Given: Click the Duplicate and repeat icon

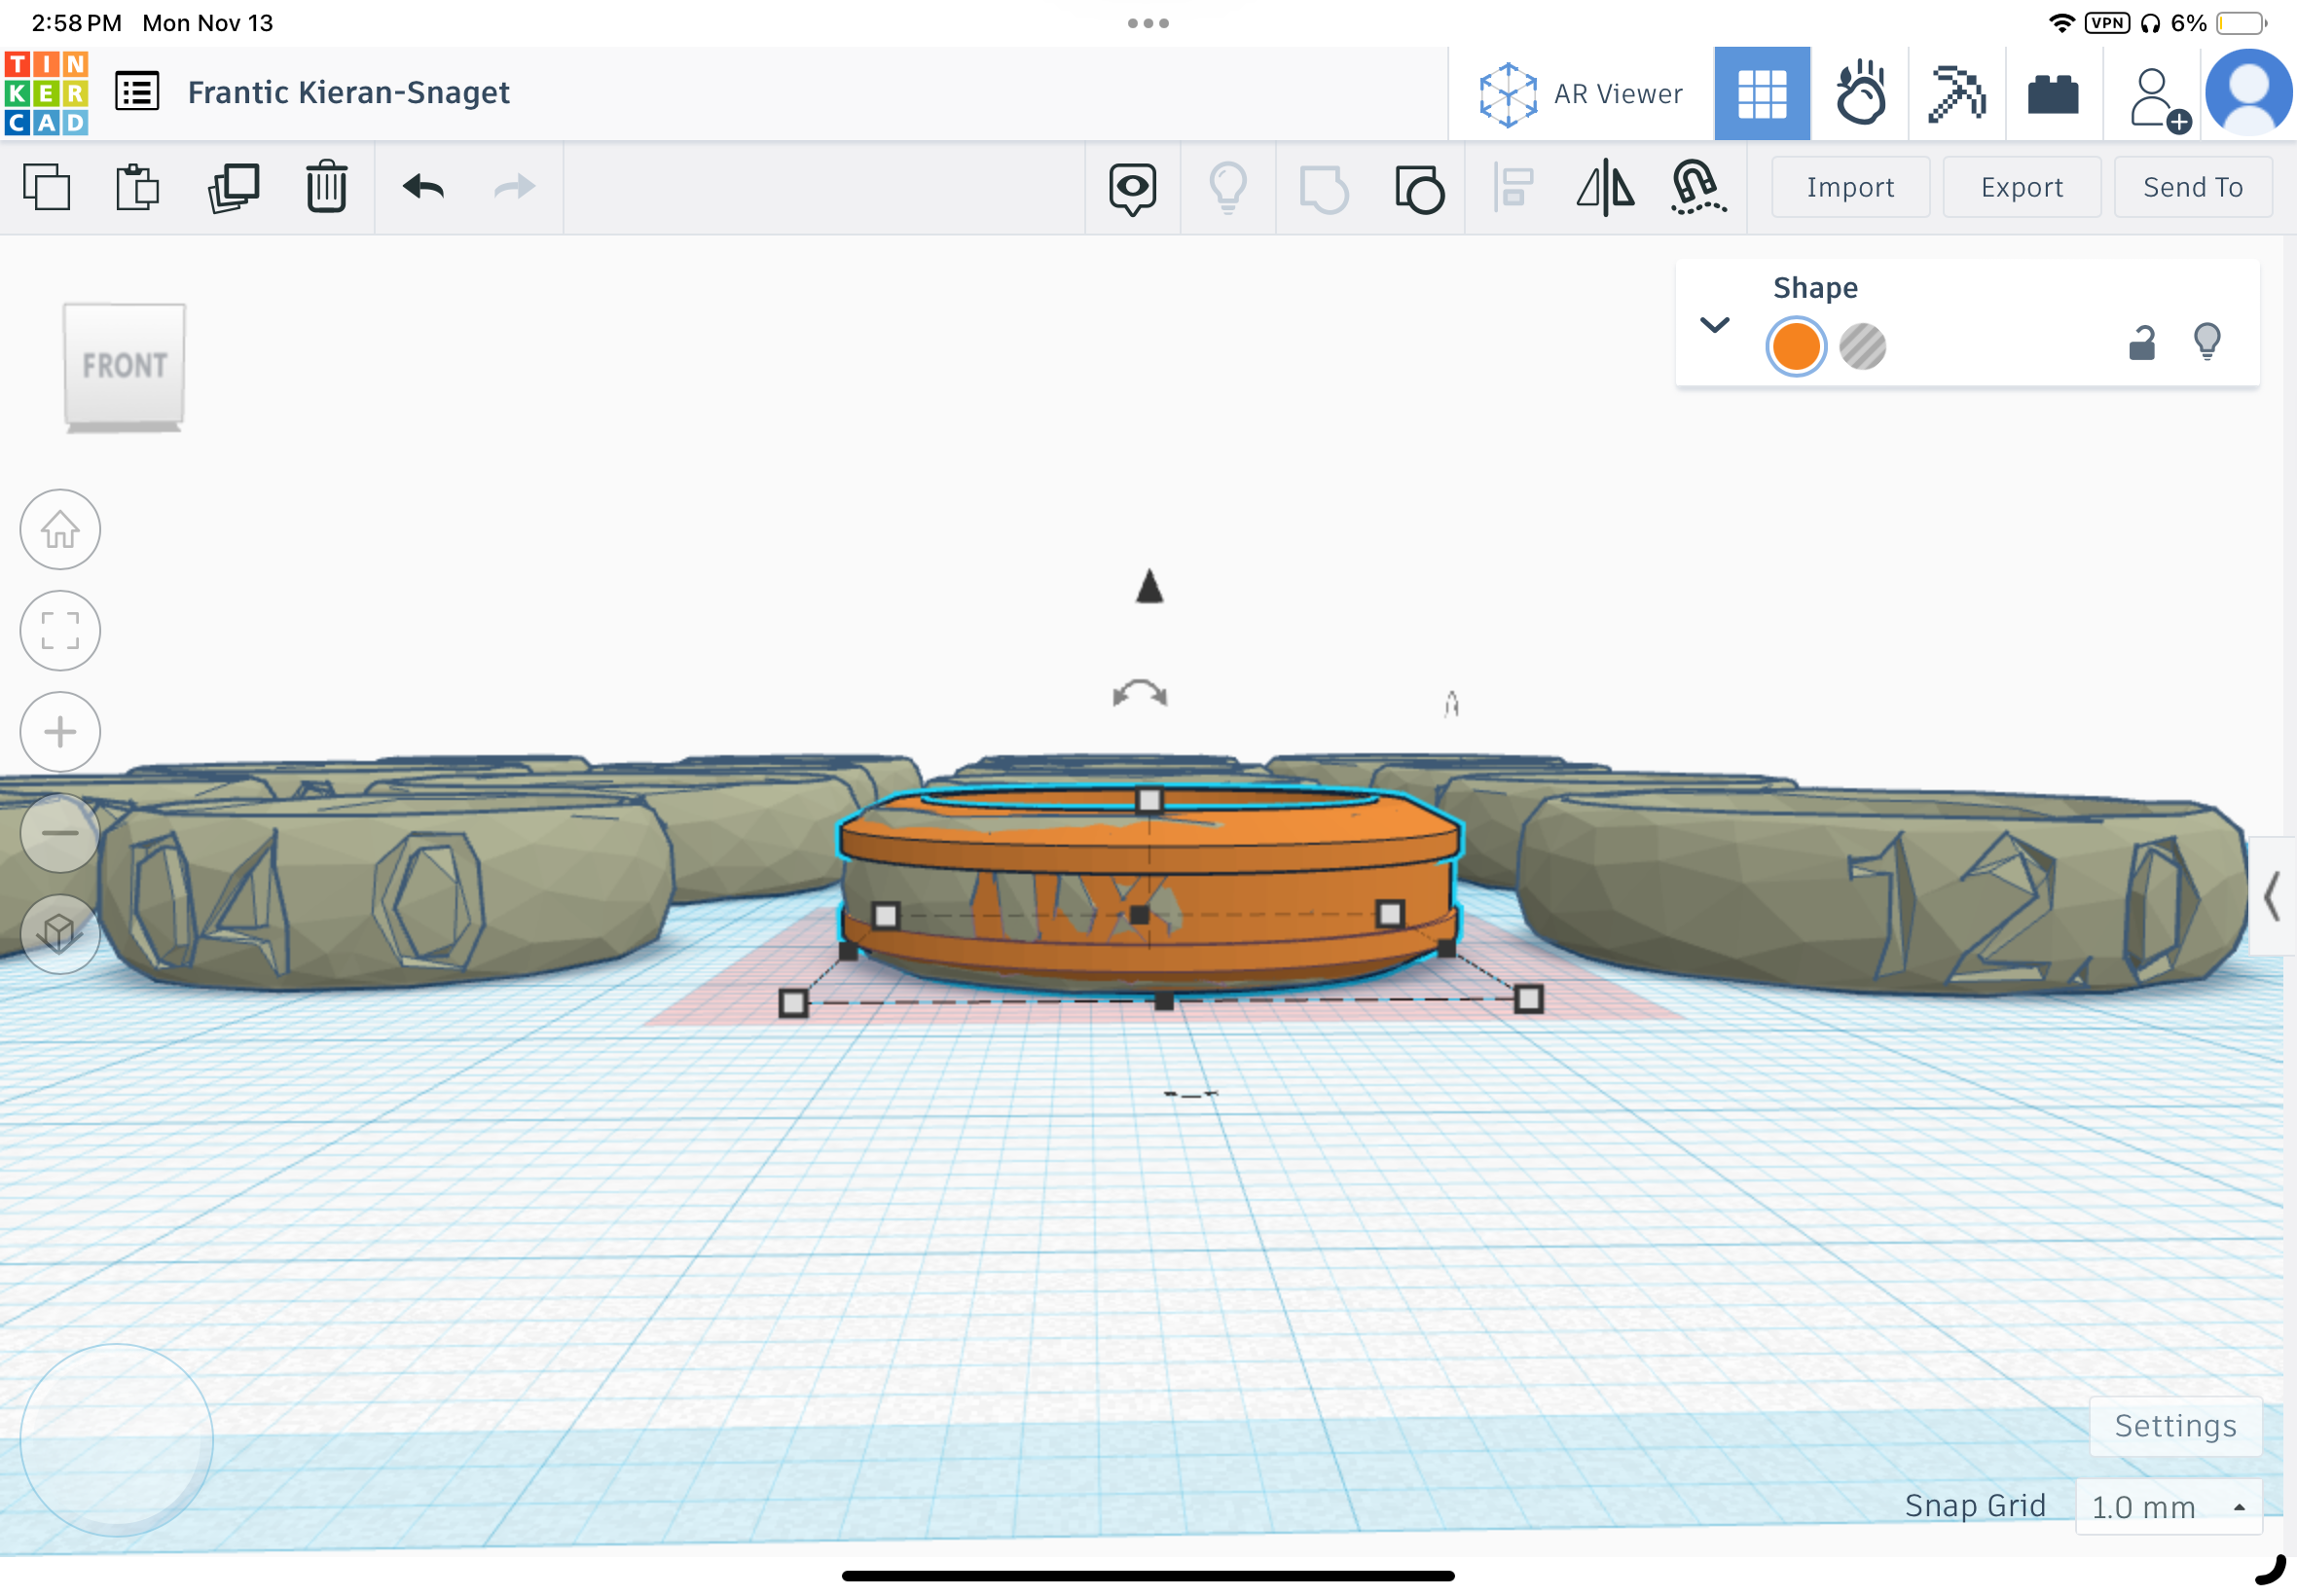Looking at the screenshot, I should point(233,187).
